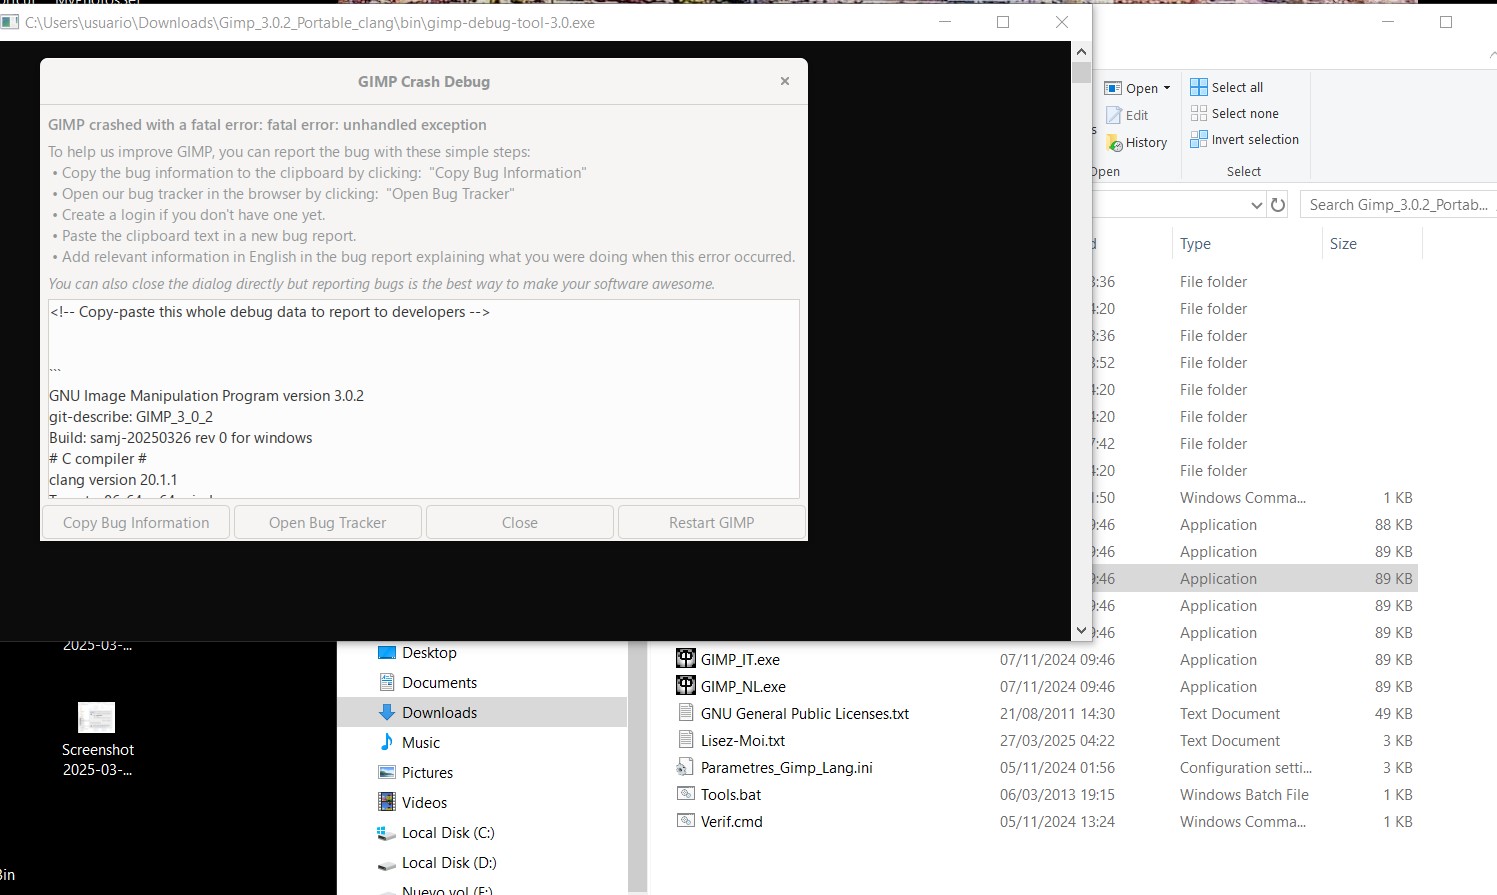Select Lisez-Moi.txt file icon

[x=685, y=740]
